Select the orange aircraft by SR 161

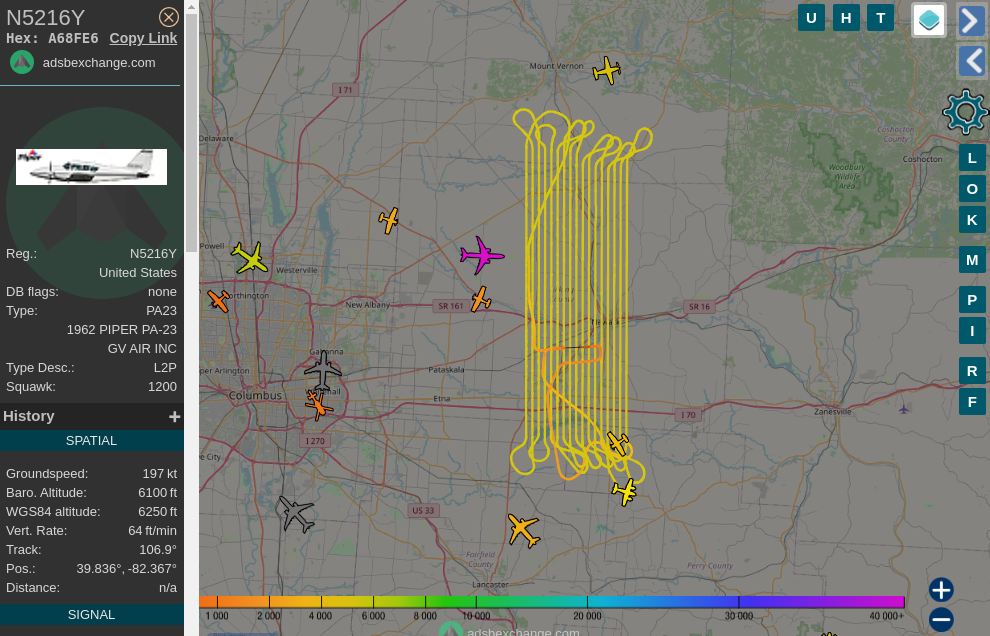(x=480, y=299)
